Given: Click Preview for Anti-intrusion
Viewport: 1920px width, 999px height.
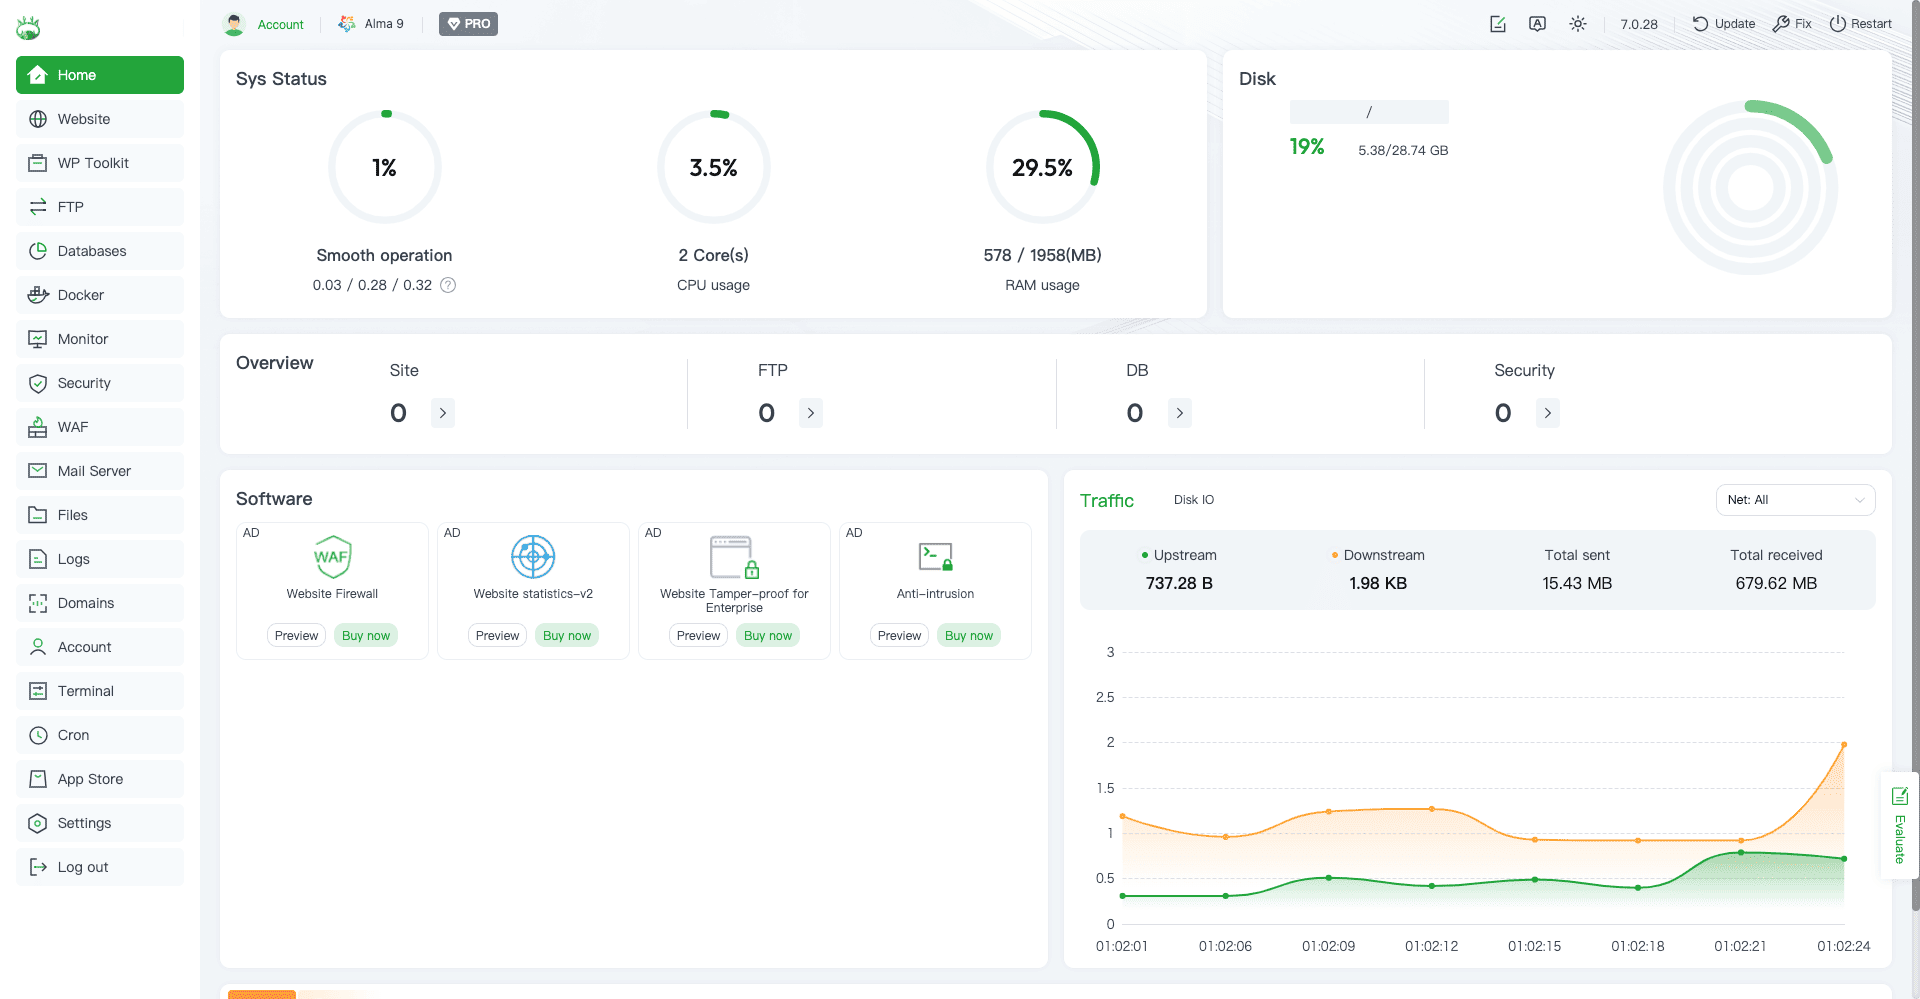Looking at the screenshot, I should coord(899,636).
